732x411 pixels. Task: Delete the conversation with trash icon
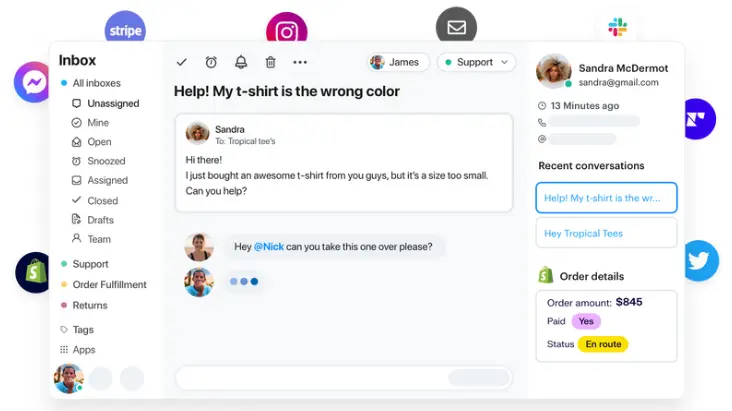(270, 62)
